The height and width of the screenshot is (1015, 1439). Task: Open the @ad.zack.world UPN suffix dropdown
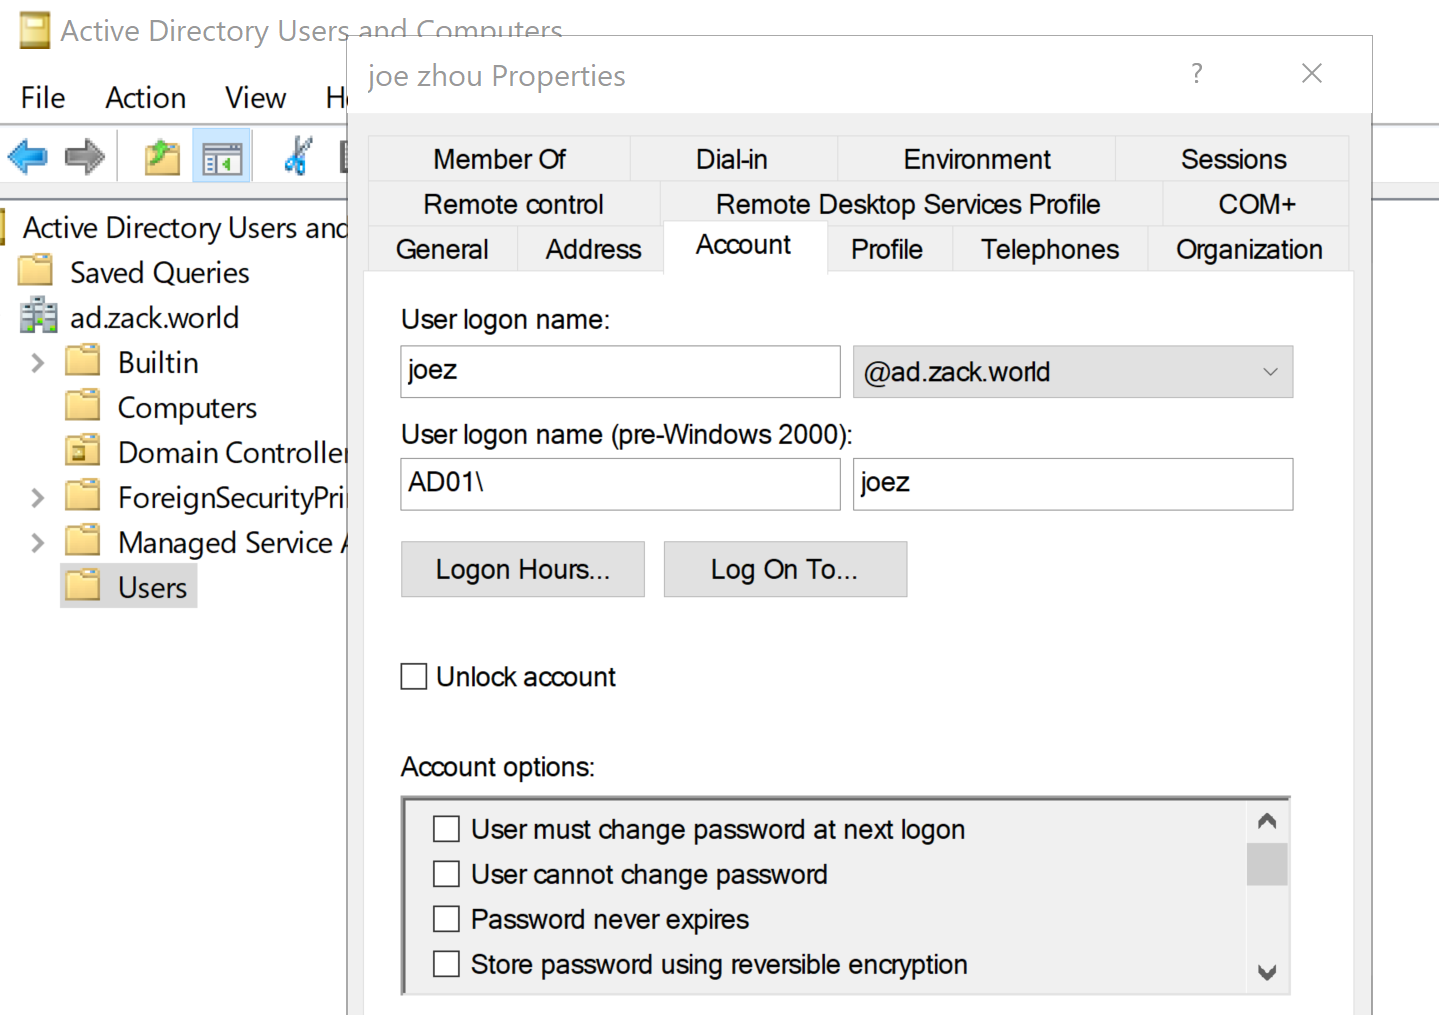click(x=1073, y=372)
